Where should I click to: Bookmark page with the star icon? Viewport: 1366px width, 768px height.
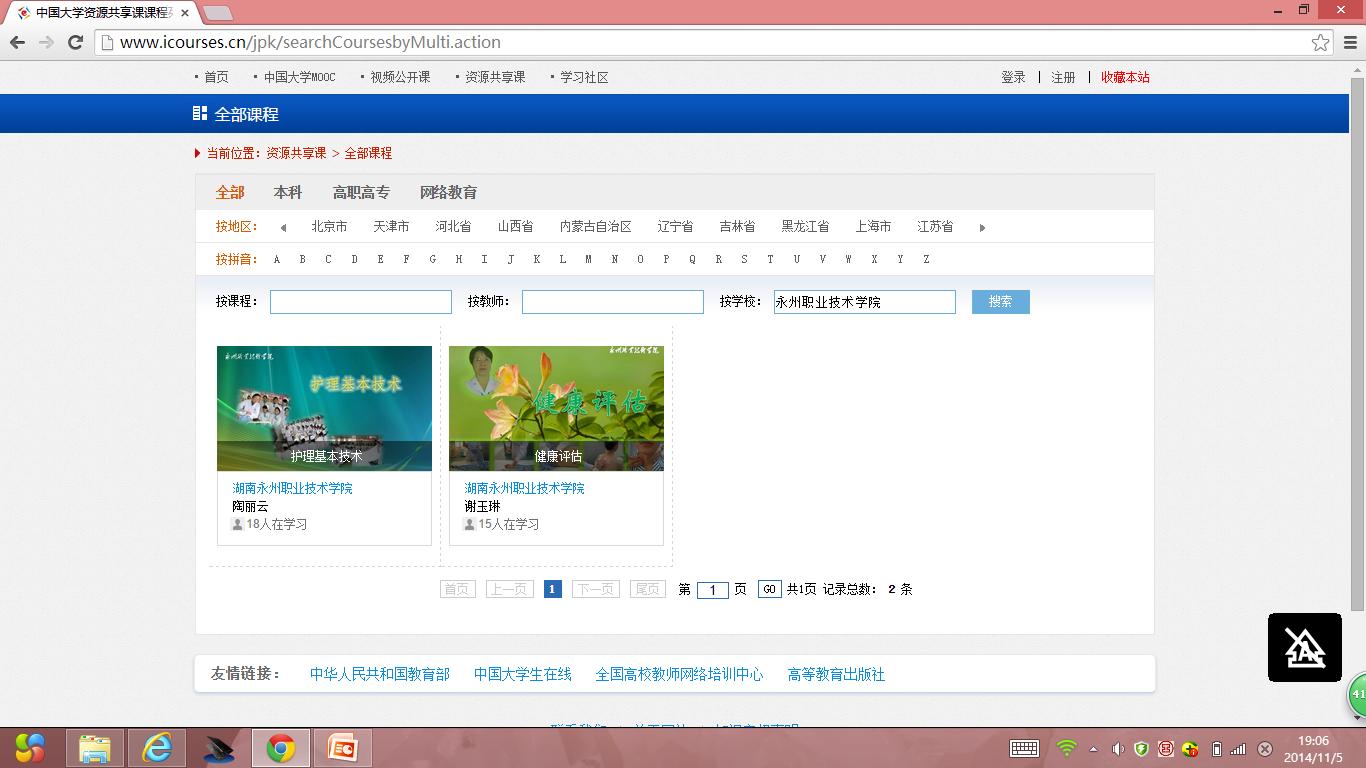point(1321,42)
